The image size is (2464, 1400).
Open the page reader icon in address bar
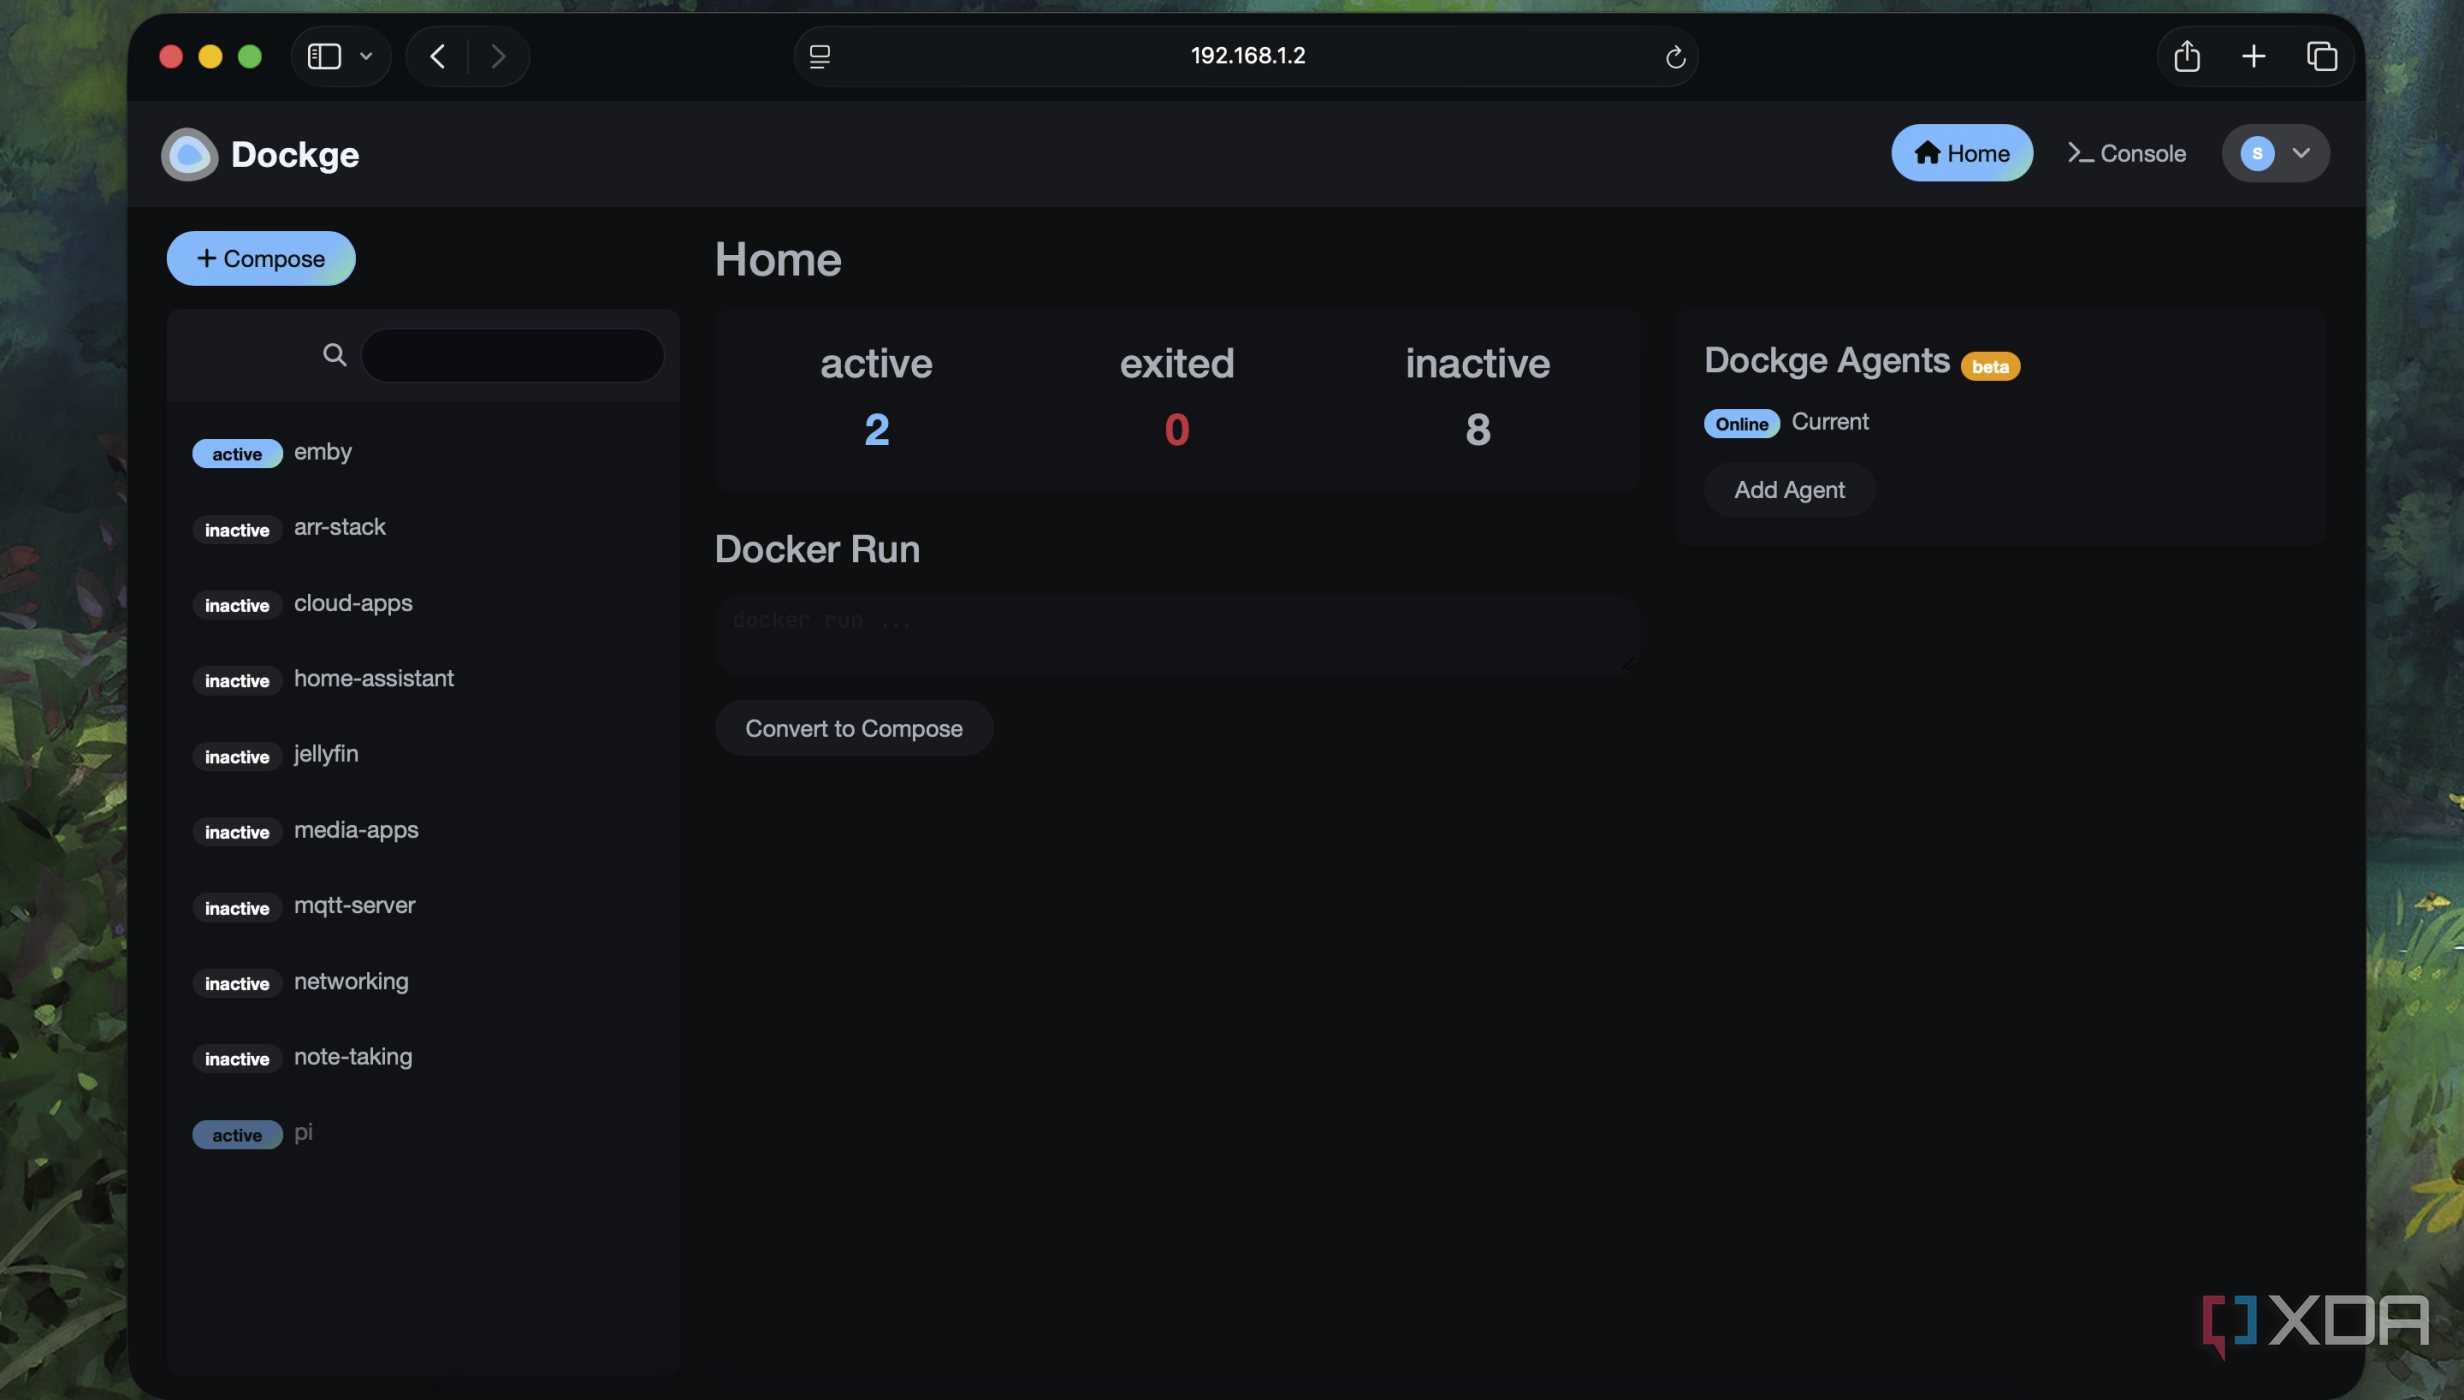[819, 56]
